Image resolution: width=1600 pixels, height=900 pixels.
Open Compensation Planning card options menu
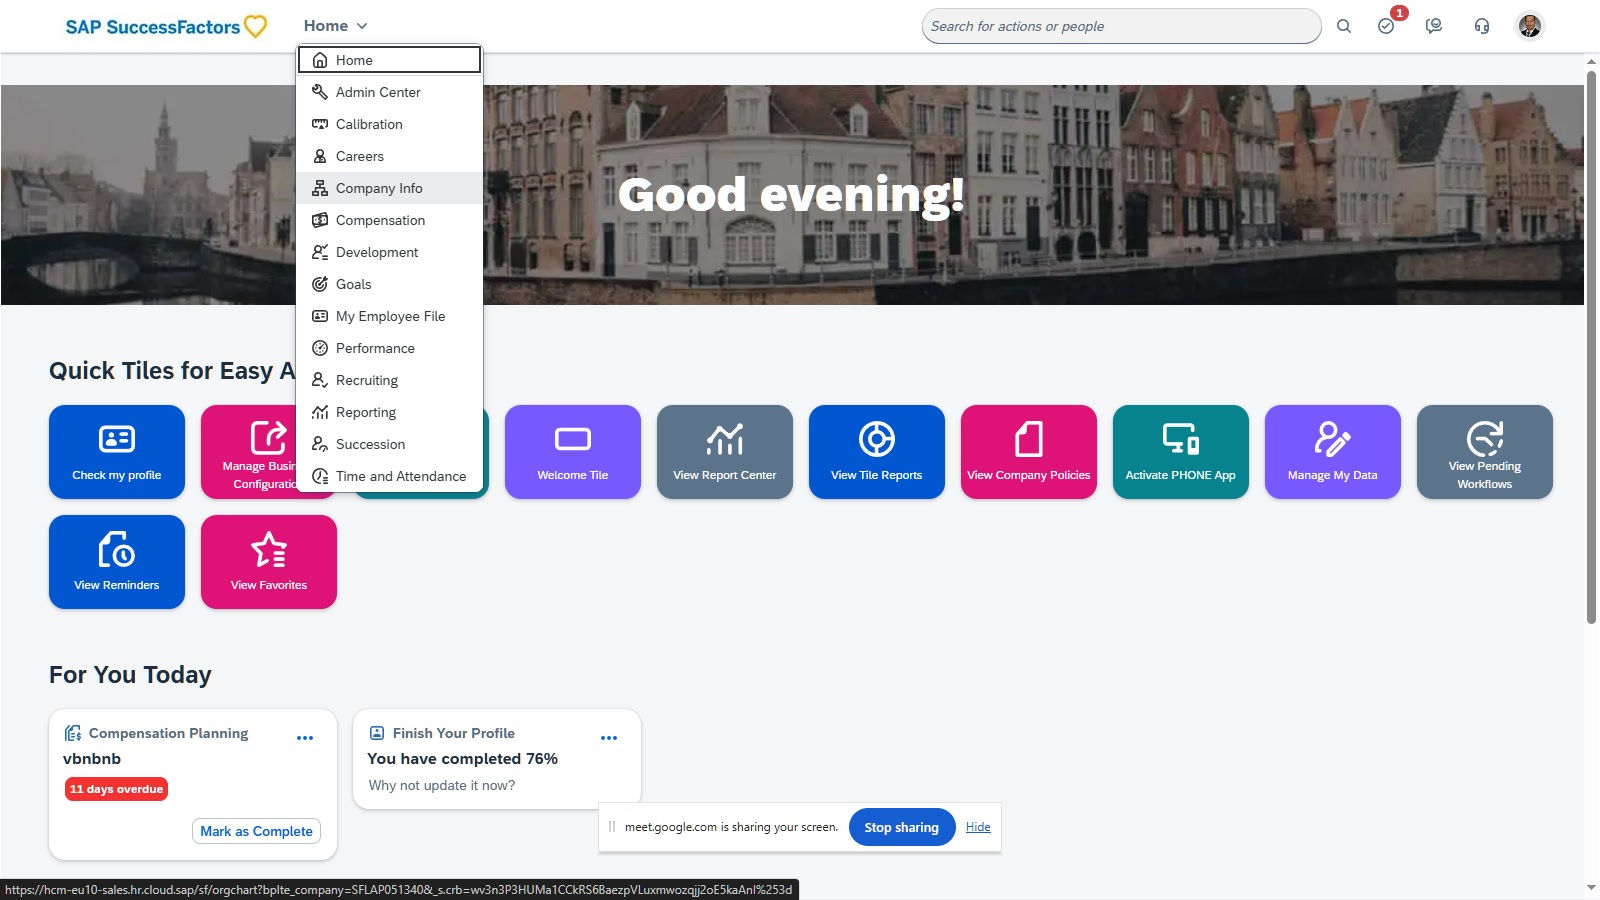pos(305,738)
